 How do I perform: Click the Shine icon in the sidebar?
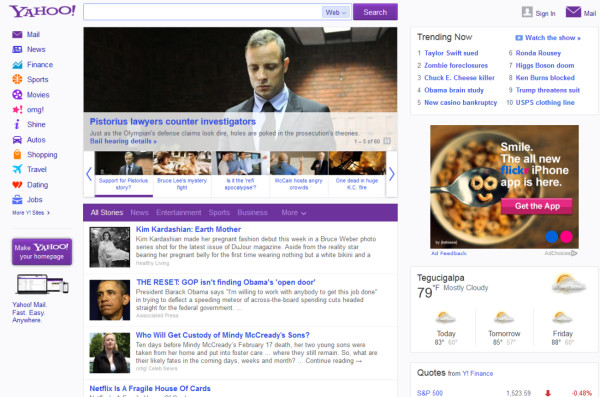(x=17, y=124)
